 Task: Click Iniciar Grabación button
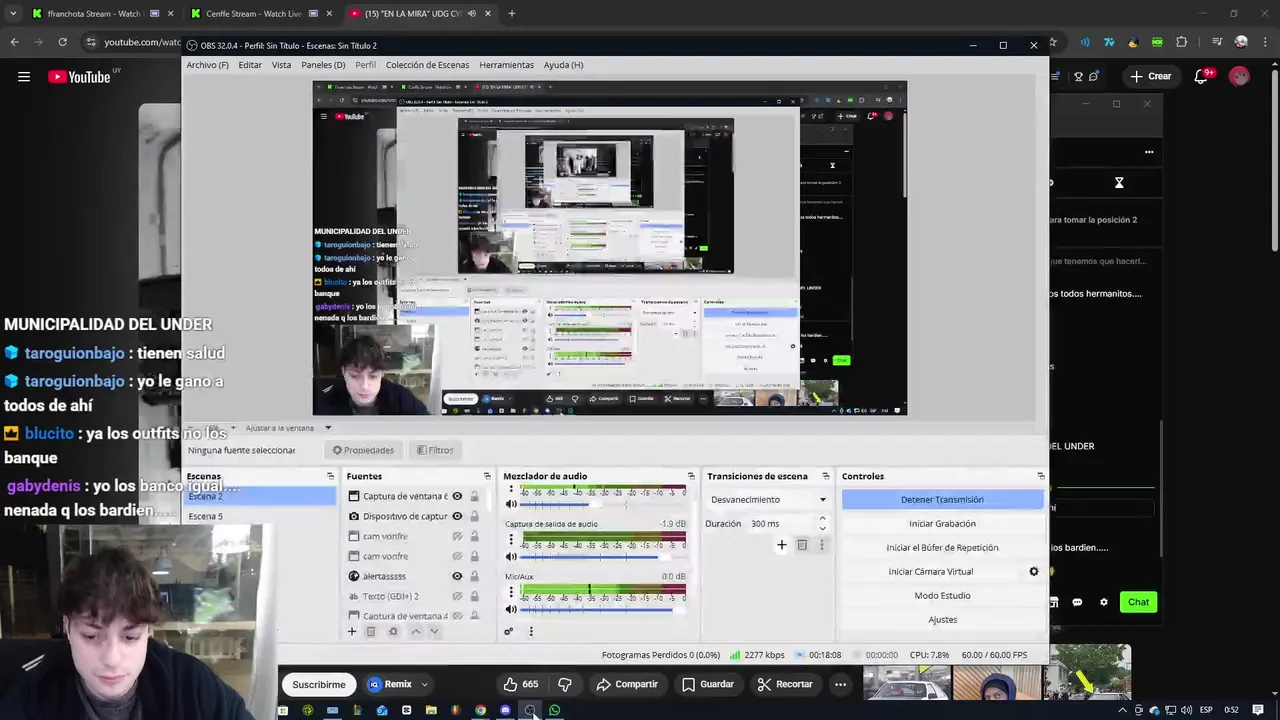point(942,524)
